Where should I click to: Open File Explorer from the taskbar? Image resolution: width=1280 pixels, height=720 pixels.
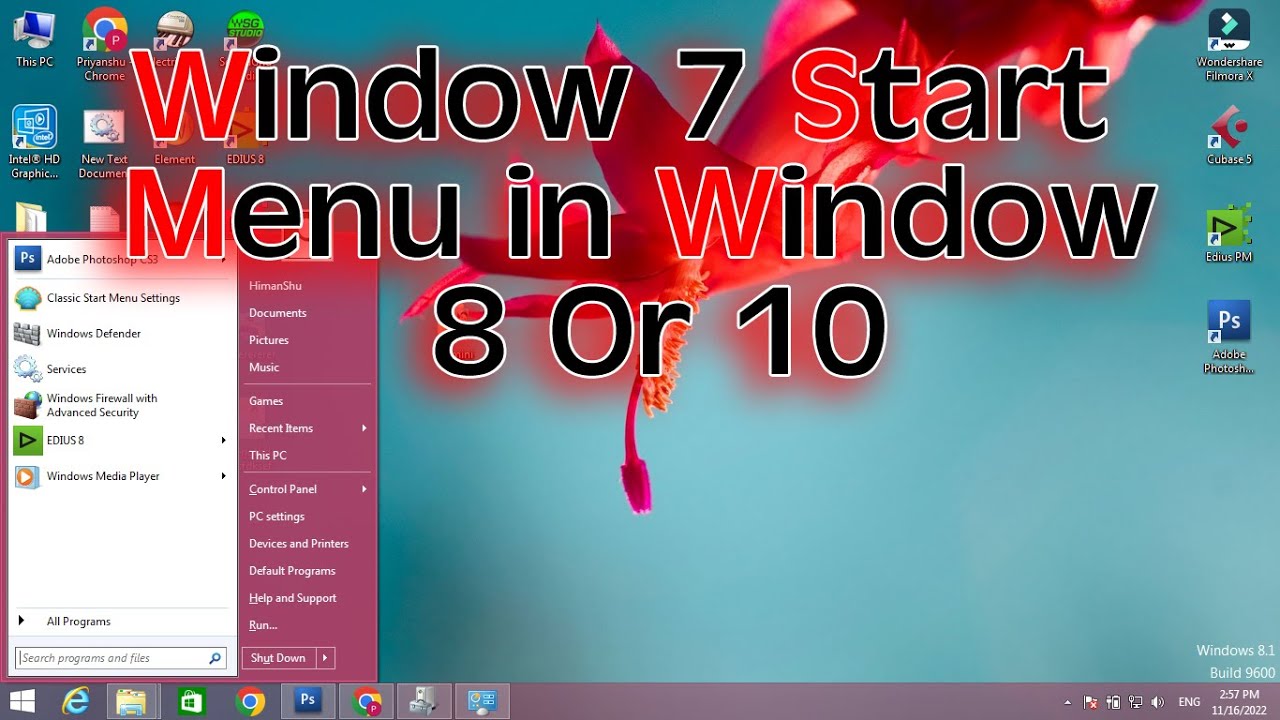132,701
